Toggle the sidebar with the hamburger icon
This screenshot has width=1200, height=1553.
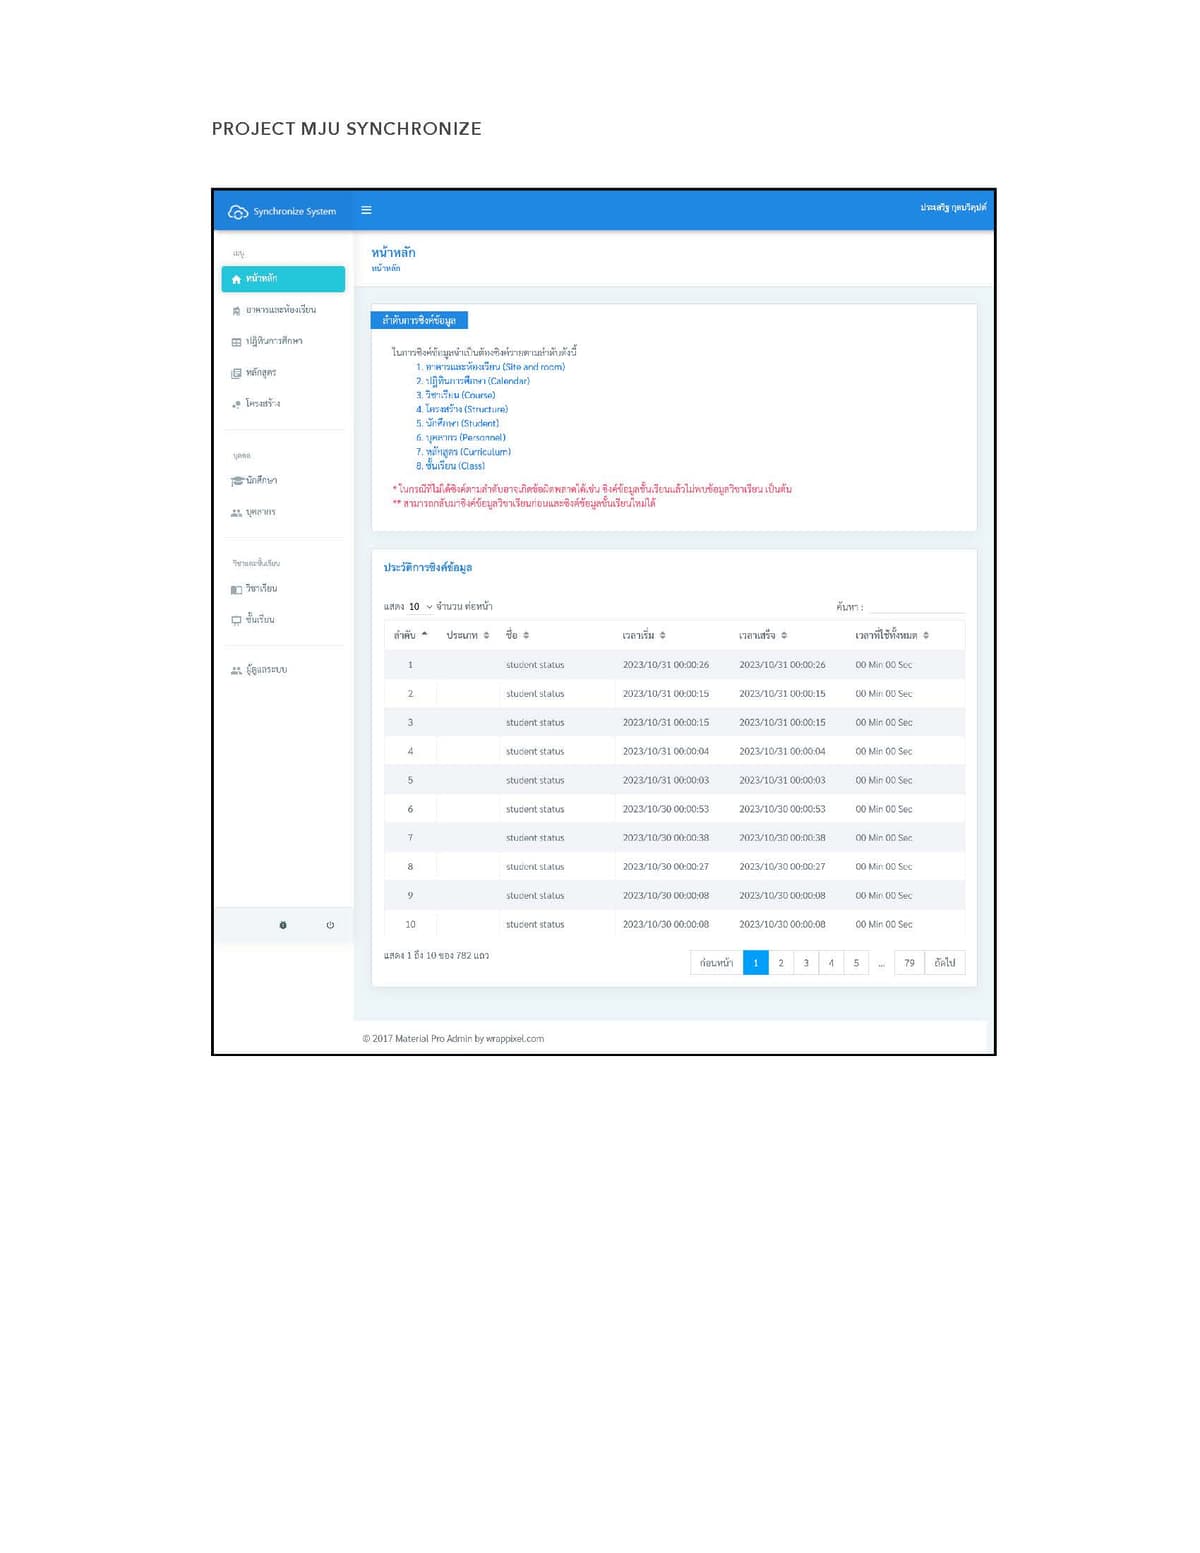click(x=366, y=210)
